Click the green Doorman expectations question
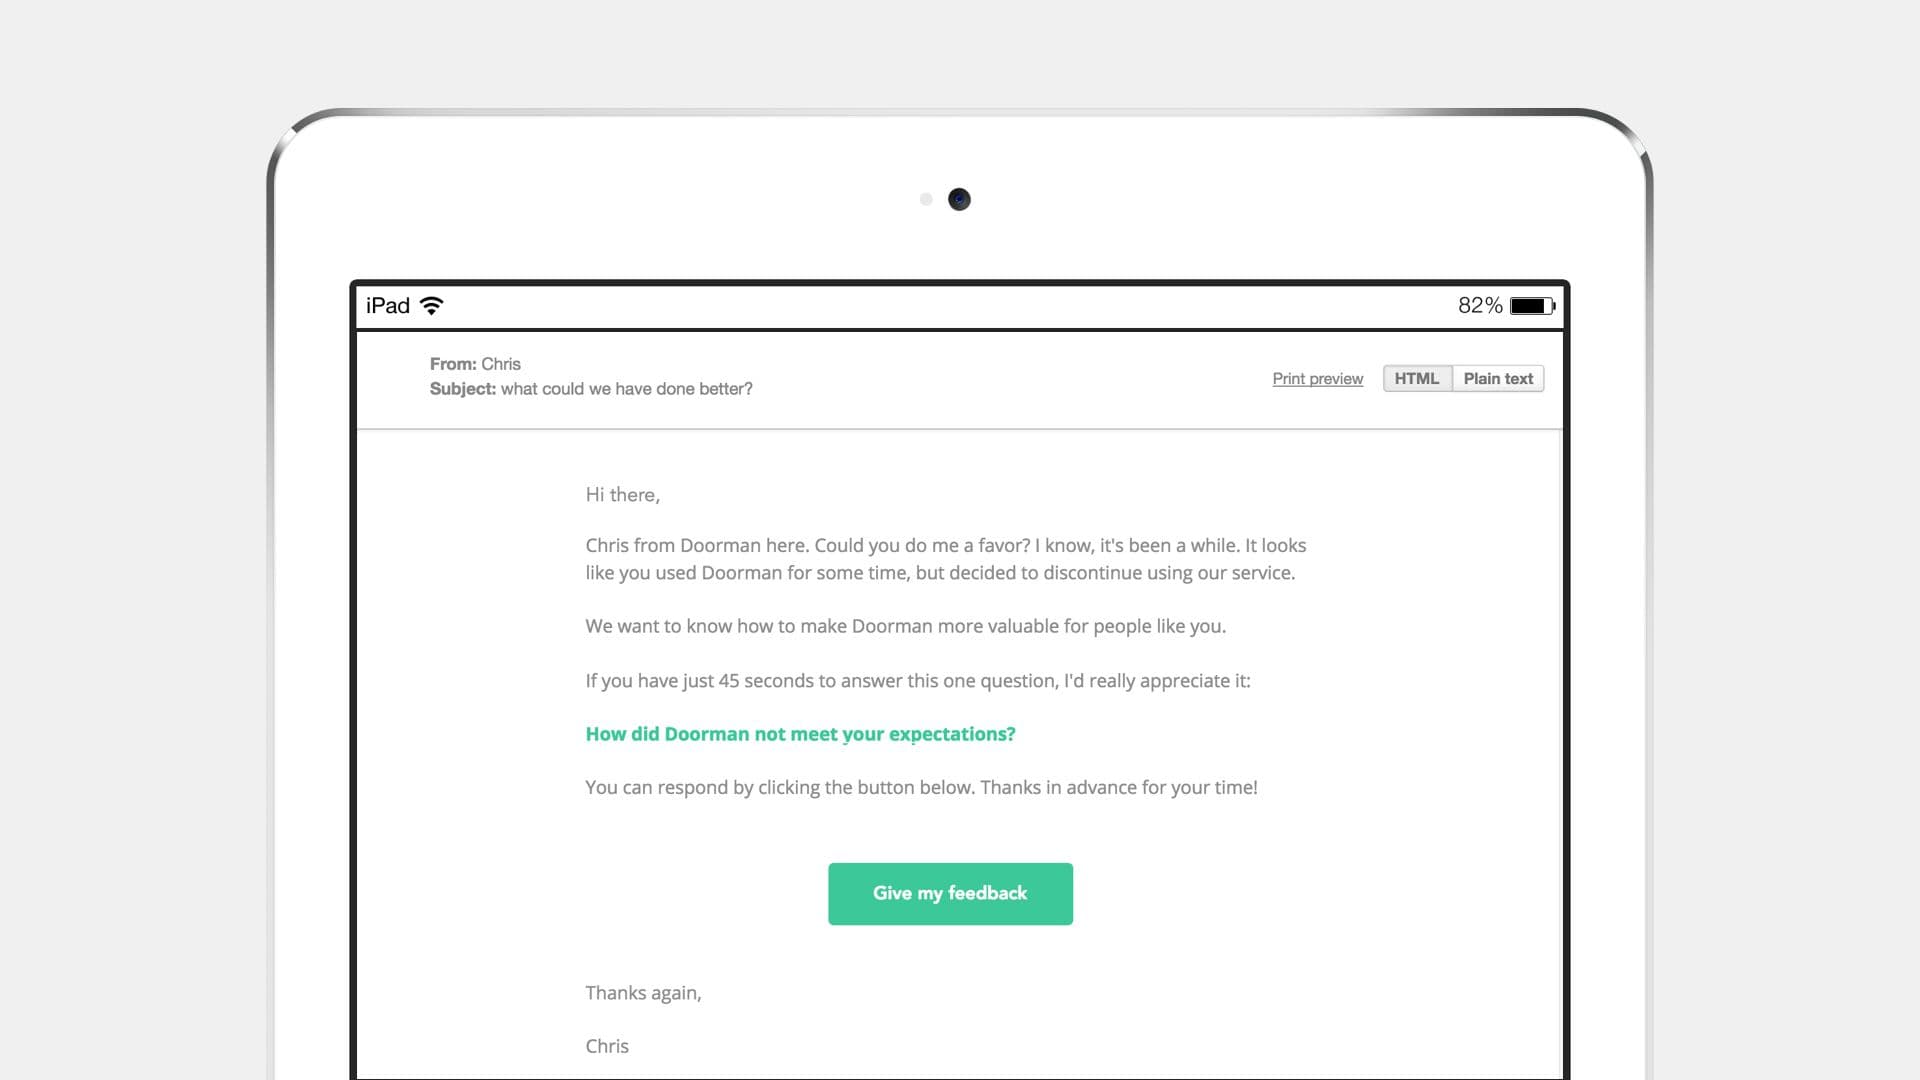This screenshot has width=1920, height=1080. point(800,734)
